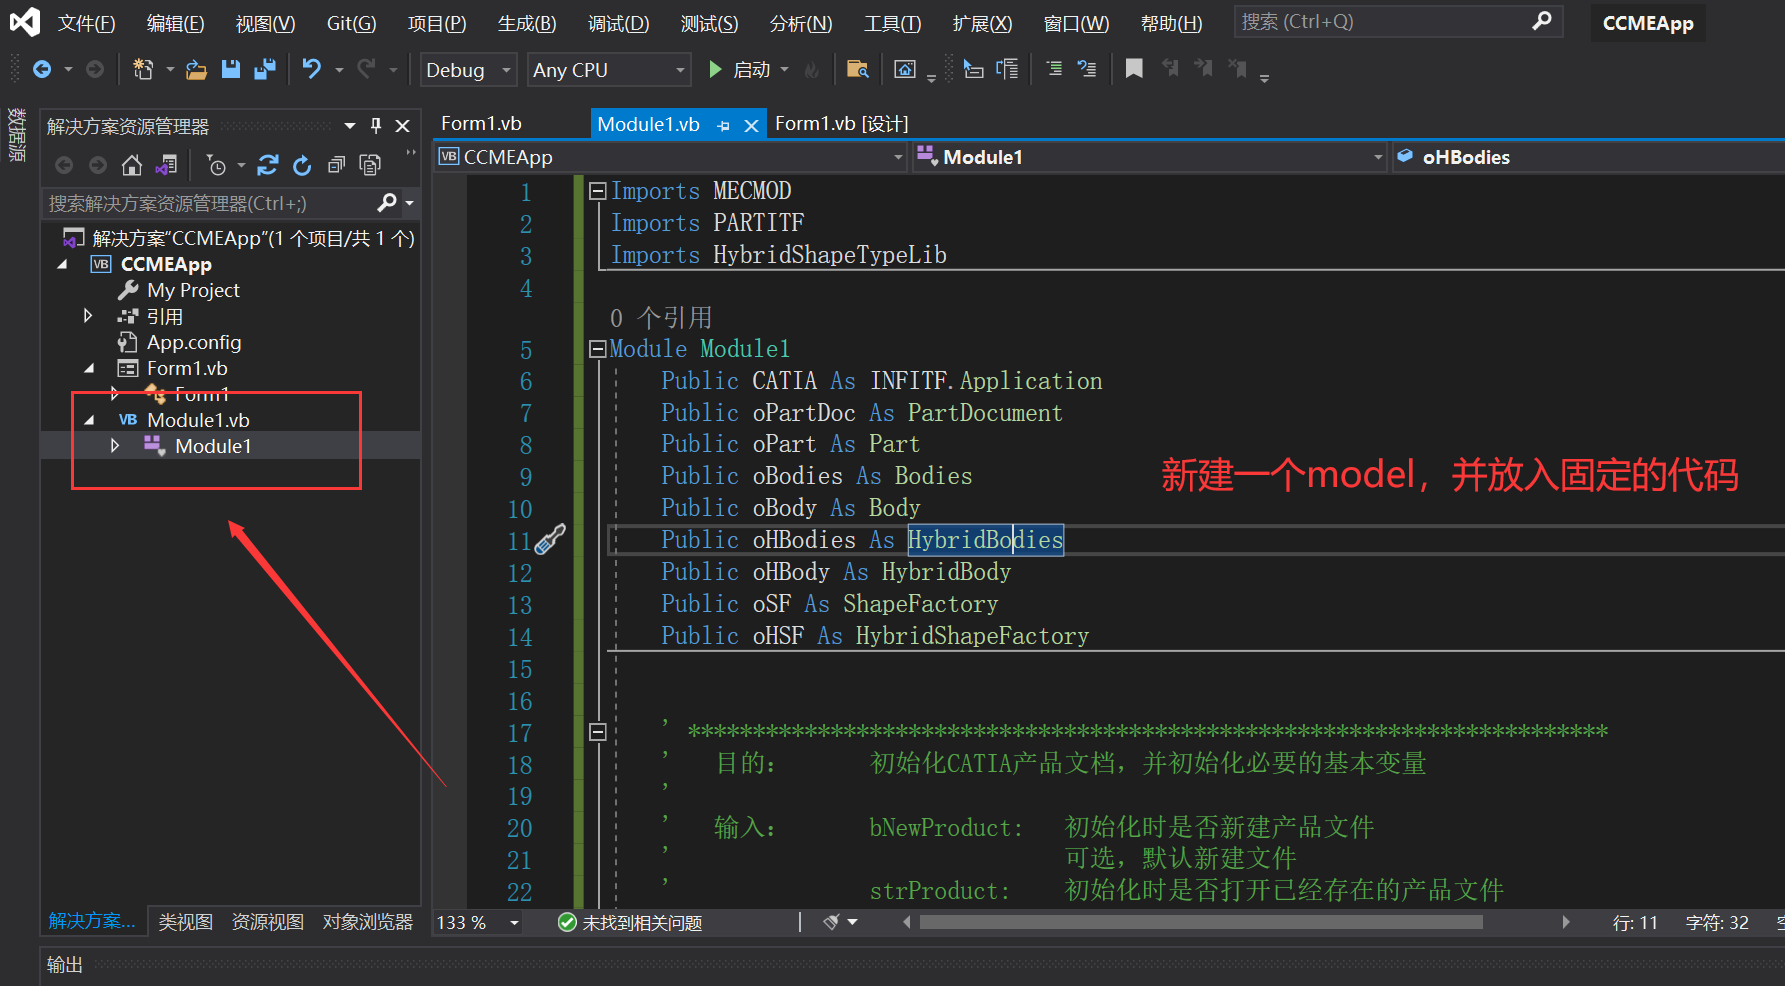Collapse the Form1.vb tree node
The height and width of the screenshot is (986, 1785).
(88, 368)
